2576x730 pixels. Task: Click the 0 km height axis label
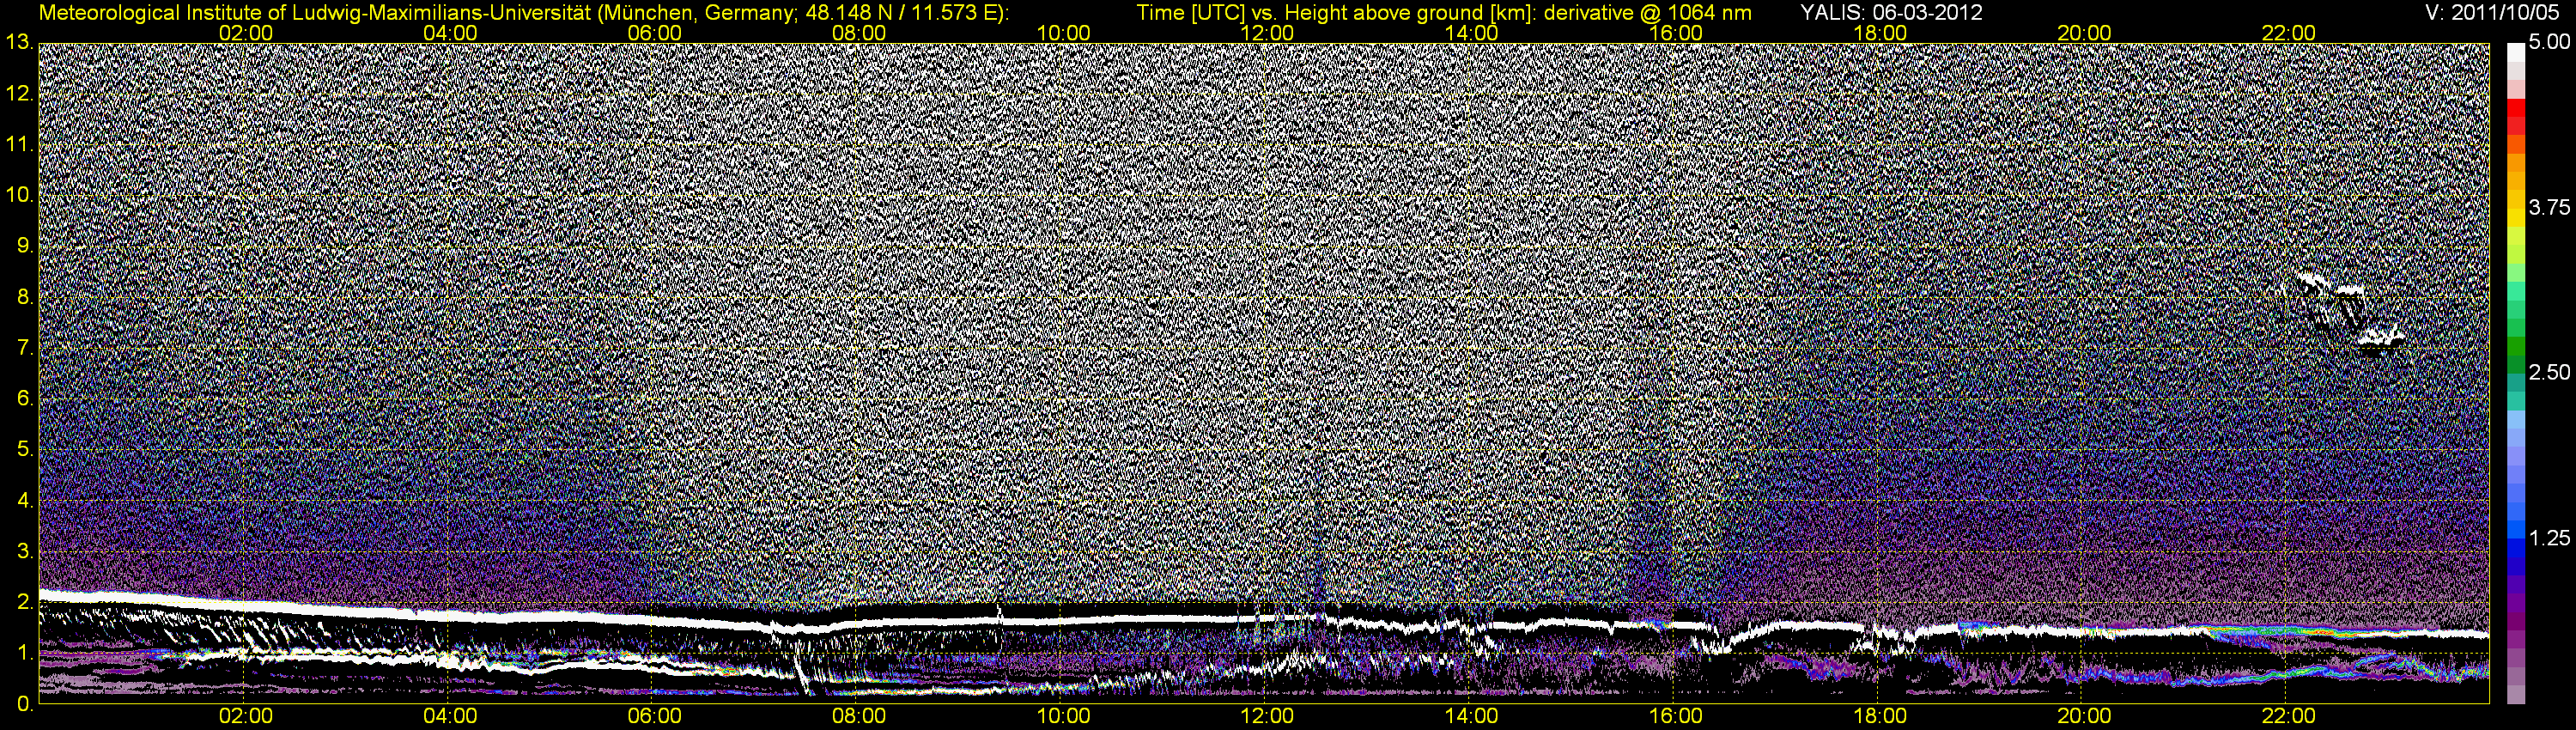click(25, 704)
